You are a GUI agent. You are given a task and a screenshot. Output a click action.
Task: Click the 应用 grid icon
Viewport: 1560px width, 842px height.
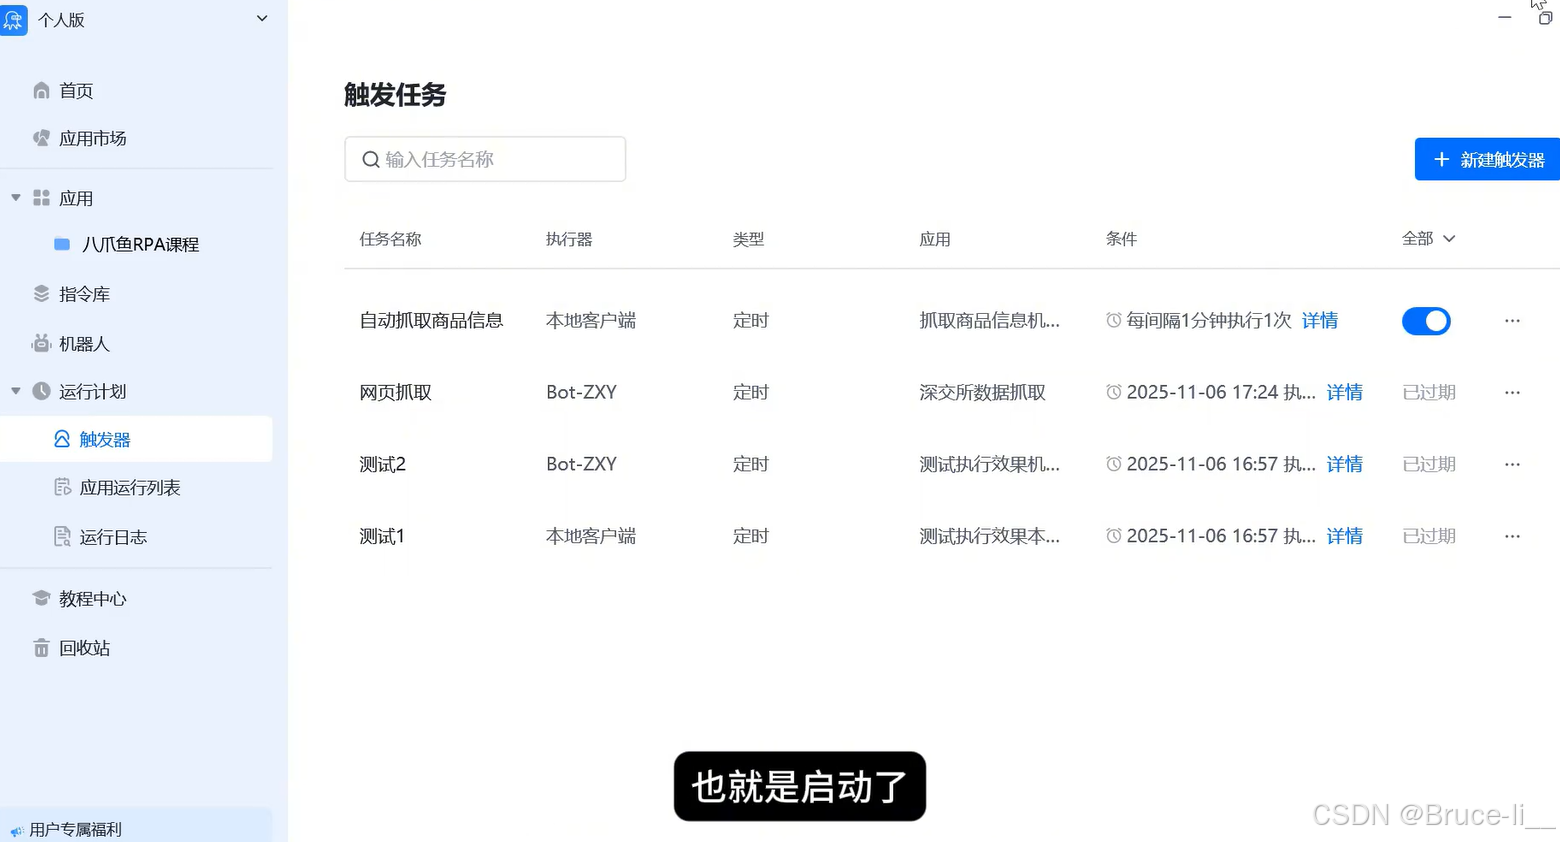tap(41, 198)
